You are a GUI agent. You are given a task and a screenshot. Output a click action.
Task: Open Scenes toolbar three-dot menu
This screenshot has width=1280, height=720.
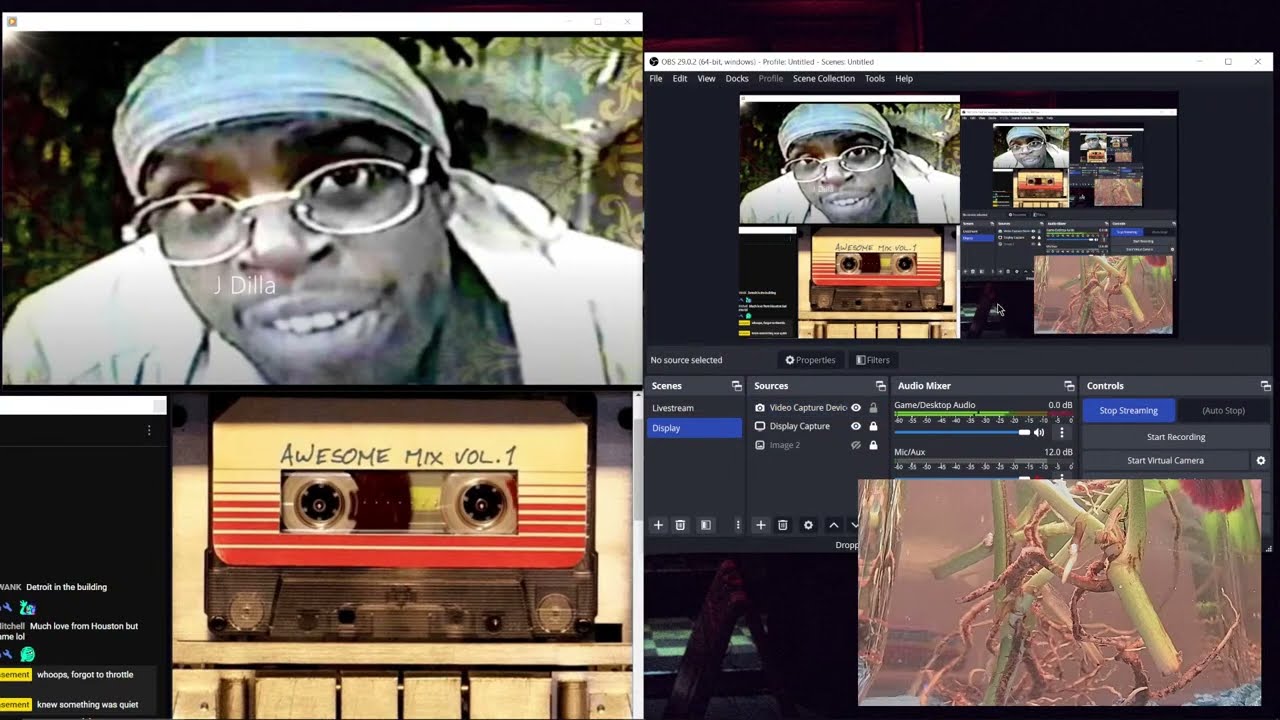738,525
